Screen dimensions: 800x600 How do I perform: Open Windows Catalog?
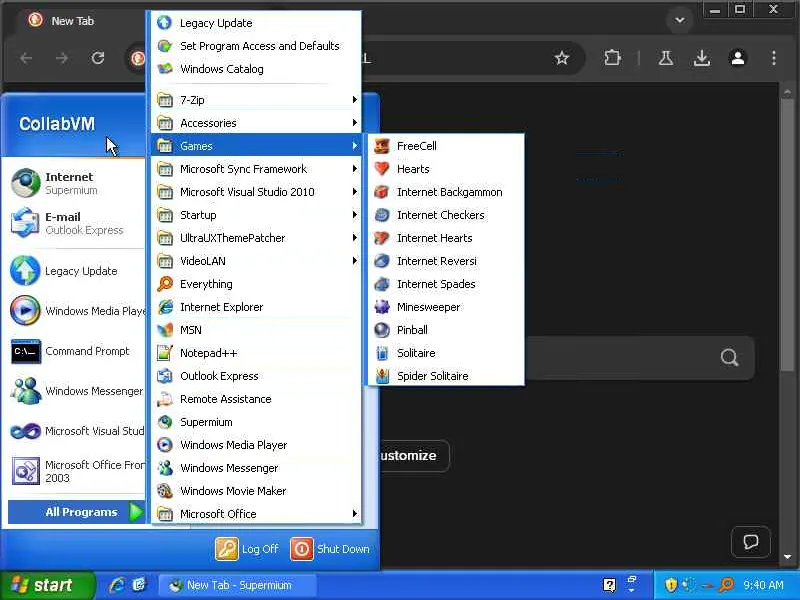[256, 69]
